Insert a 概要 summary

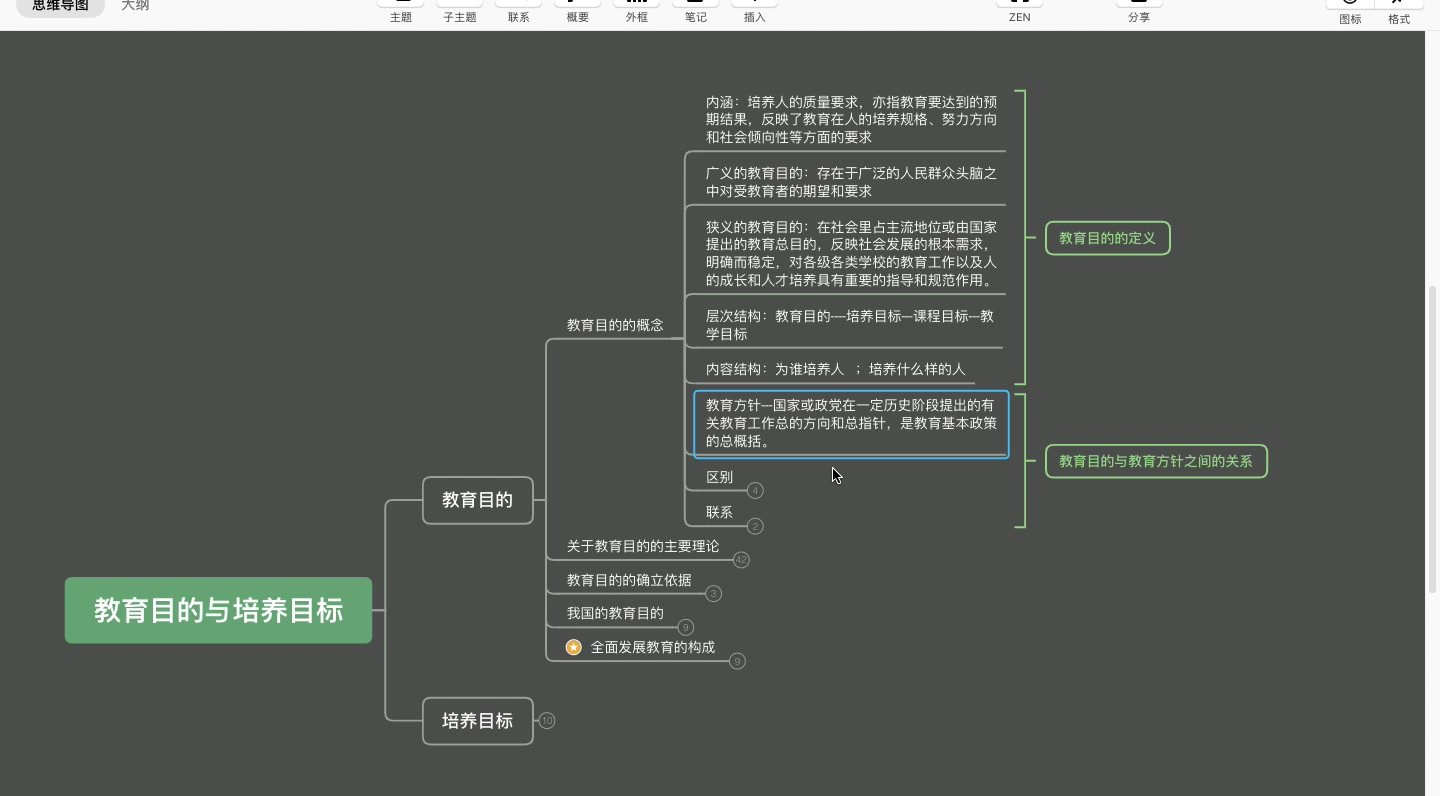577,11
